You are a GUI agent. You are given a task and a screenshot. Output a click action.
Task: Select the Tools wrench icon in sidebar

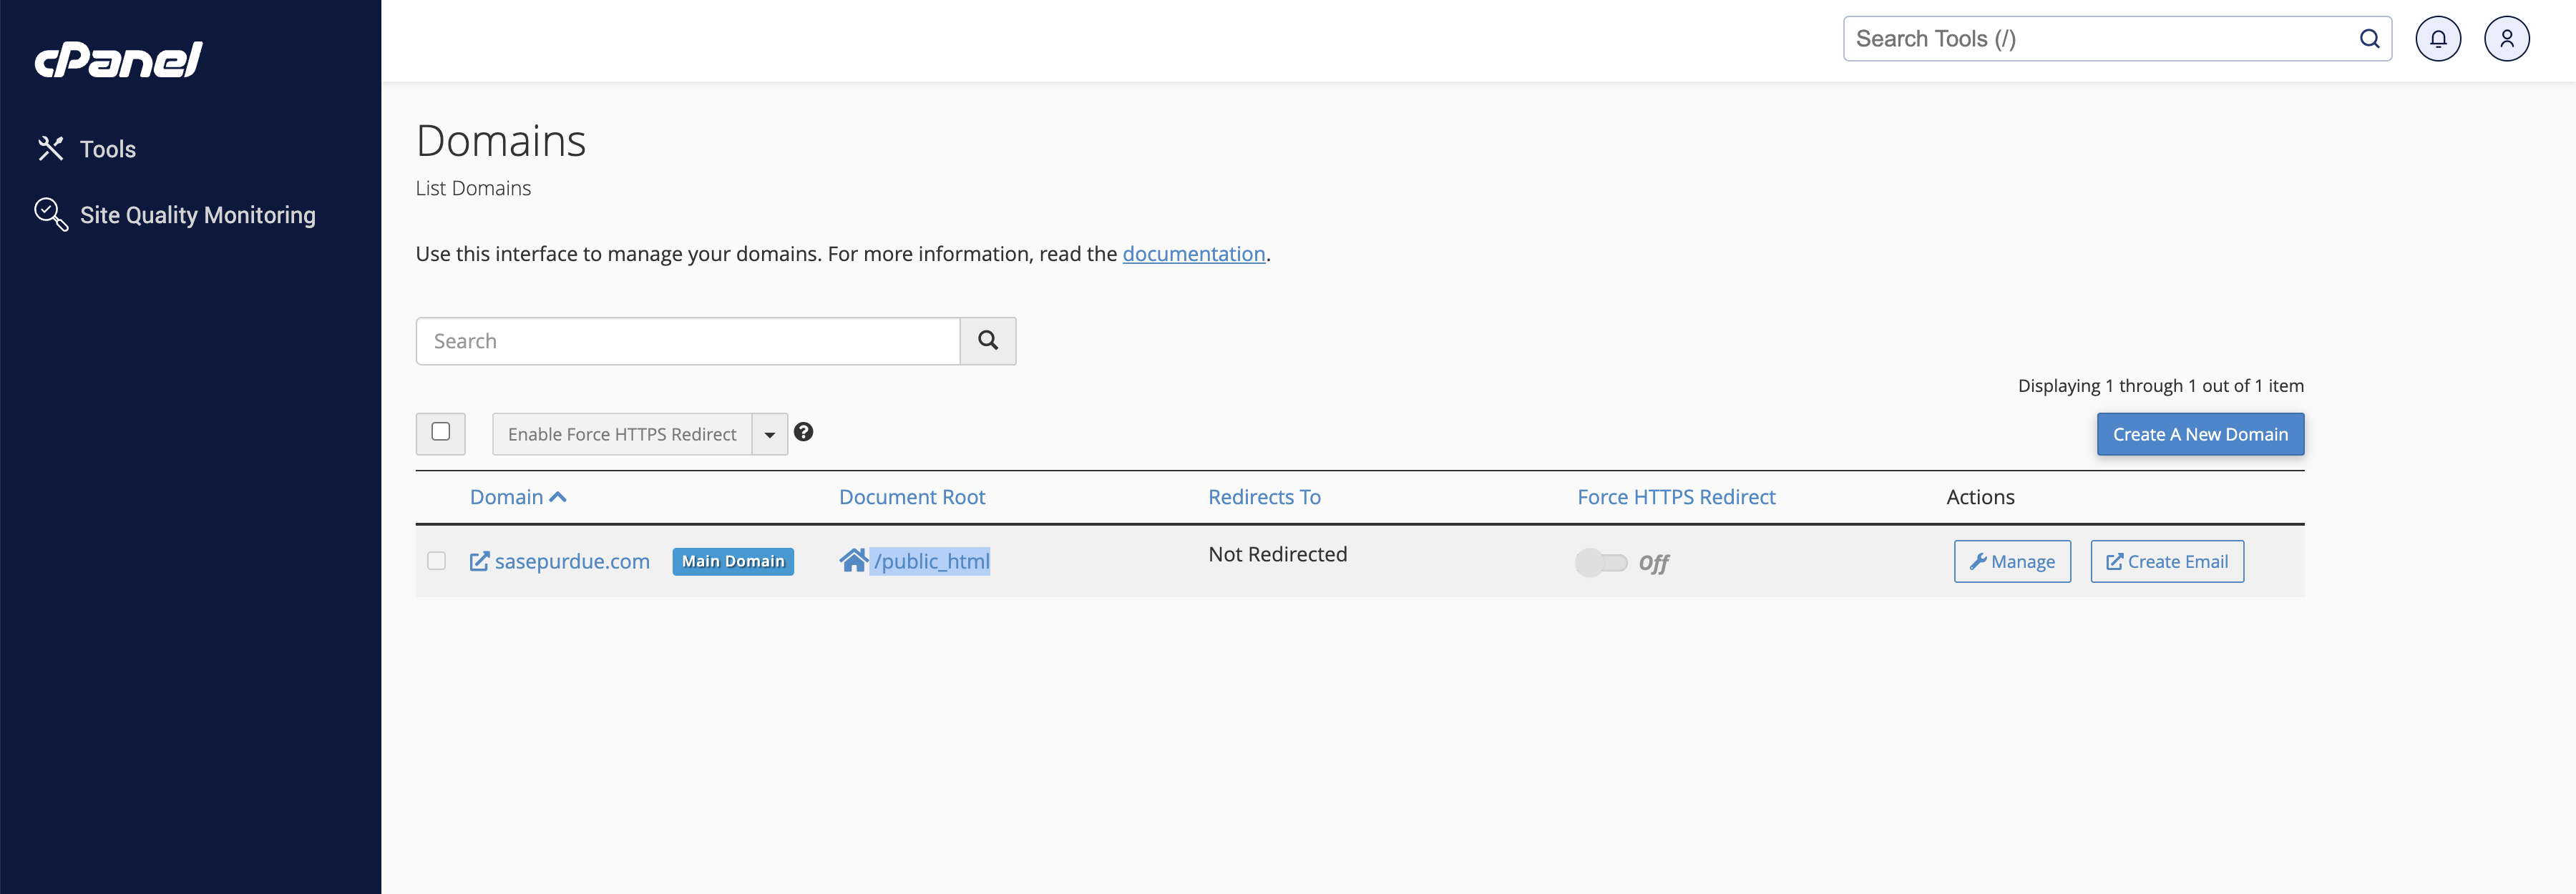point(50,148)
